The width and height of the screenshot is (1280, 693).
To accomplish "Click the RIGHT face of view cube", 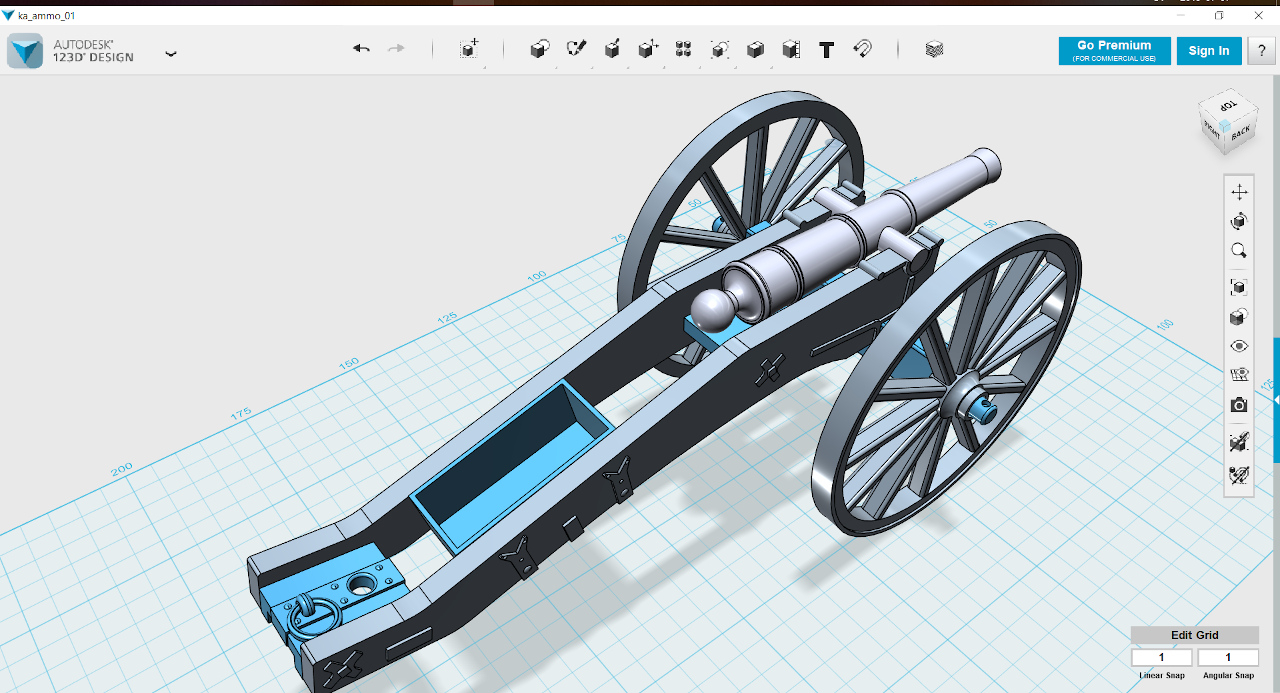I will point(1212,128).
